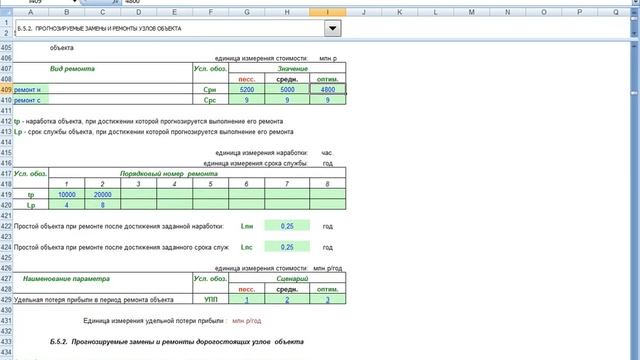
Task: Click the 'Наименование параметра' header cell
Action: (66, 279)
